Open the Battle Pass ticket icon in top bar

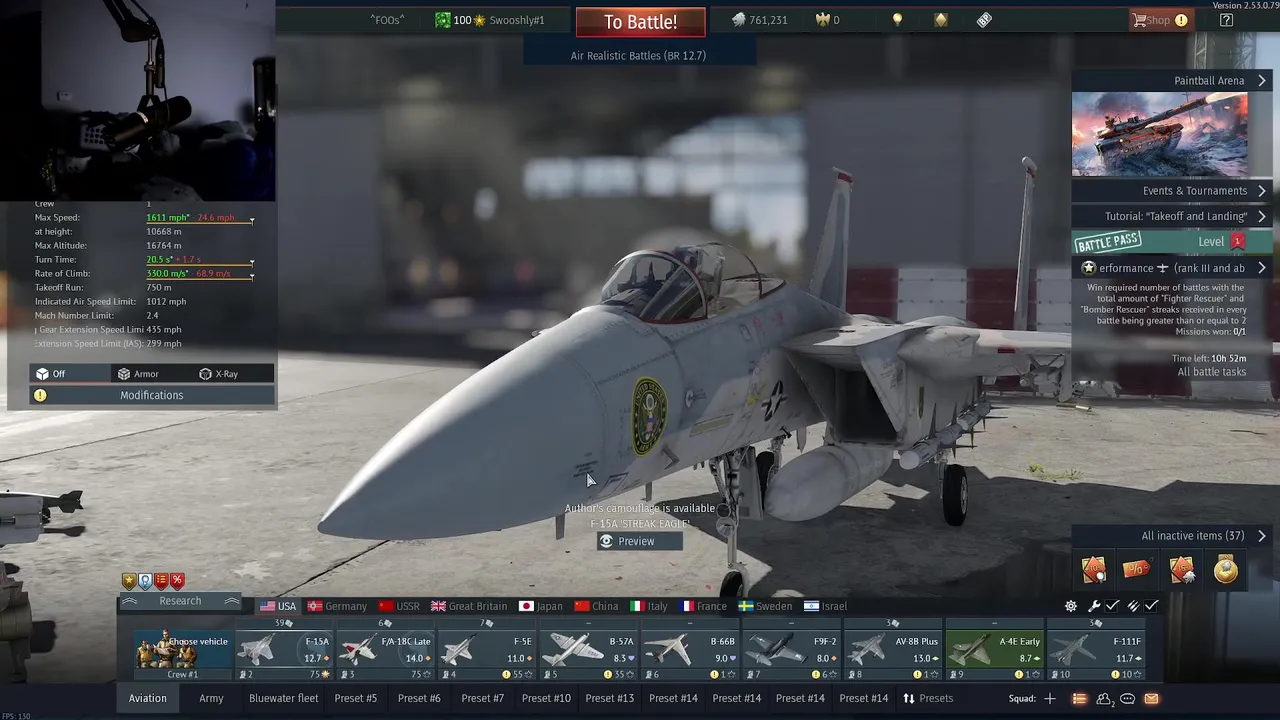point(985,20)
